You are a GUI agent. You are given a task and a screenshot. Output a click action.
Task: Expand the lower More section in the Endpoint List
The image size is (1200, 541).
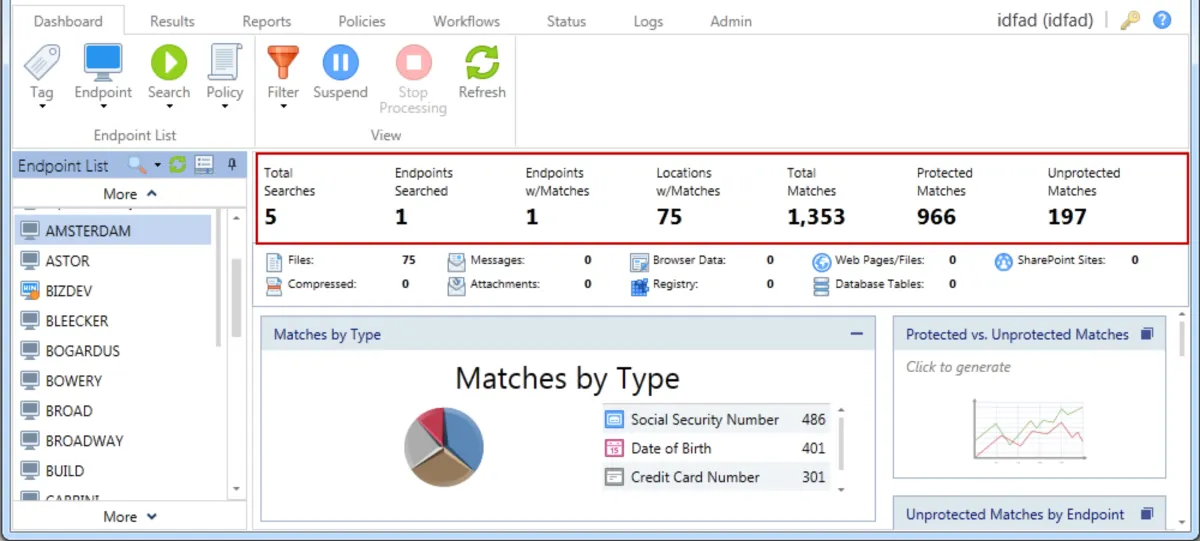click(131, 517)
